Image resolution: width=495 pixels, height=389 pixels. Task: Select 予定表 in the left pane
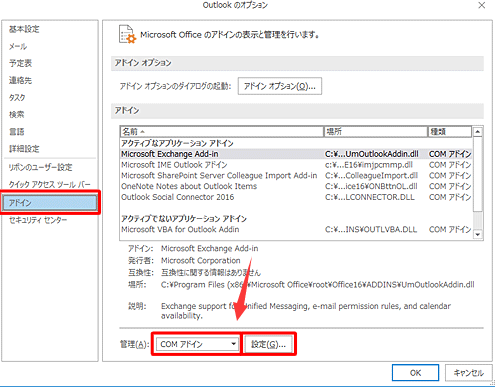20,63
